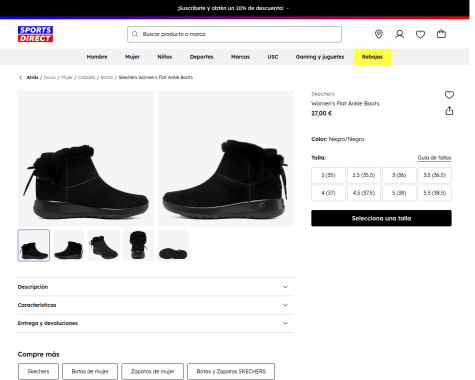Select fourth thumbnail, boot back view
This screenshot has width=475, height=380.
click(138, 245)
